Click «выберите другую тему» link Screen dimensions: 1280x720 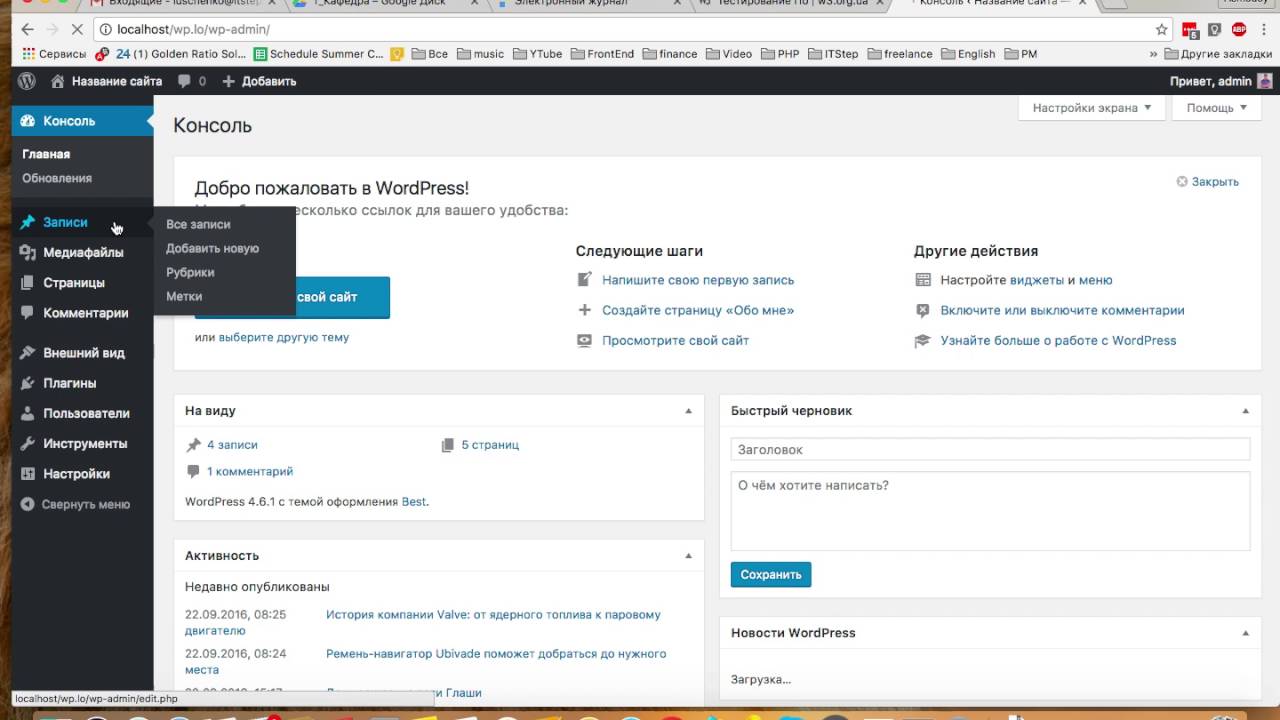click(x=284, y=338)
